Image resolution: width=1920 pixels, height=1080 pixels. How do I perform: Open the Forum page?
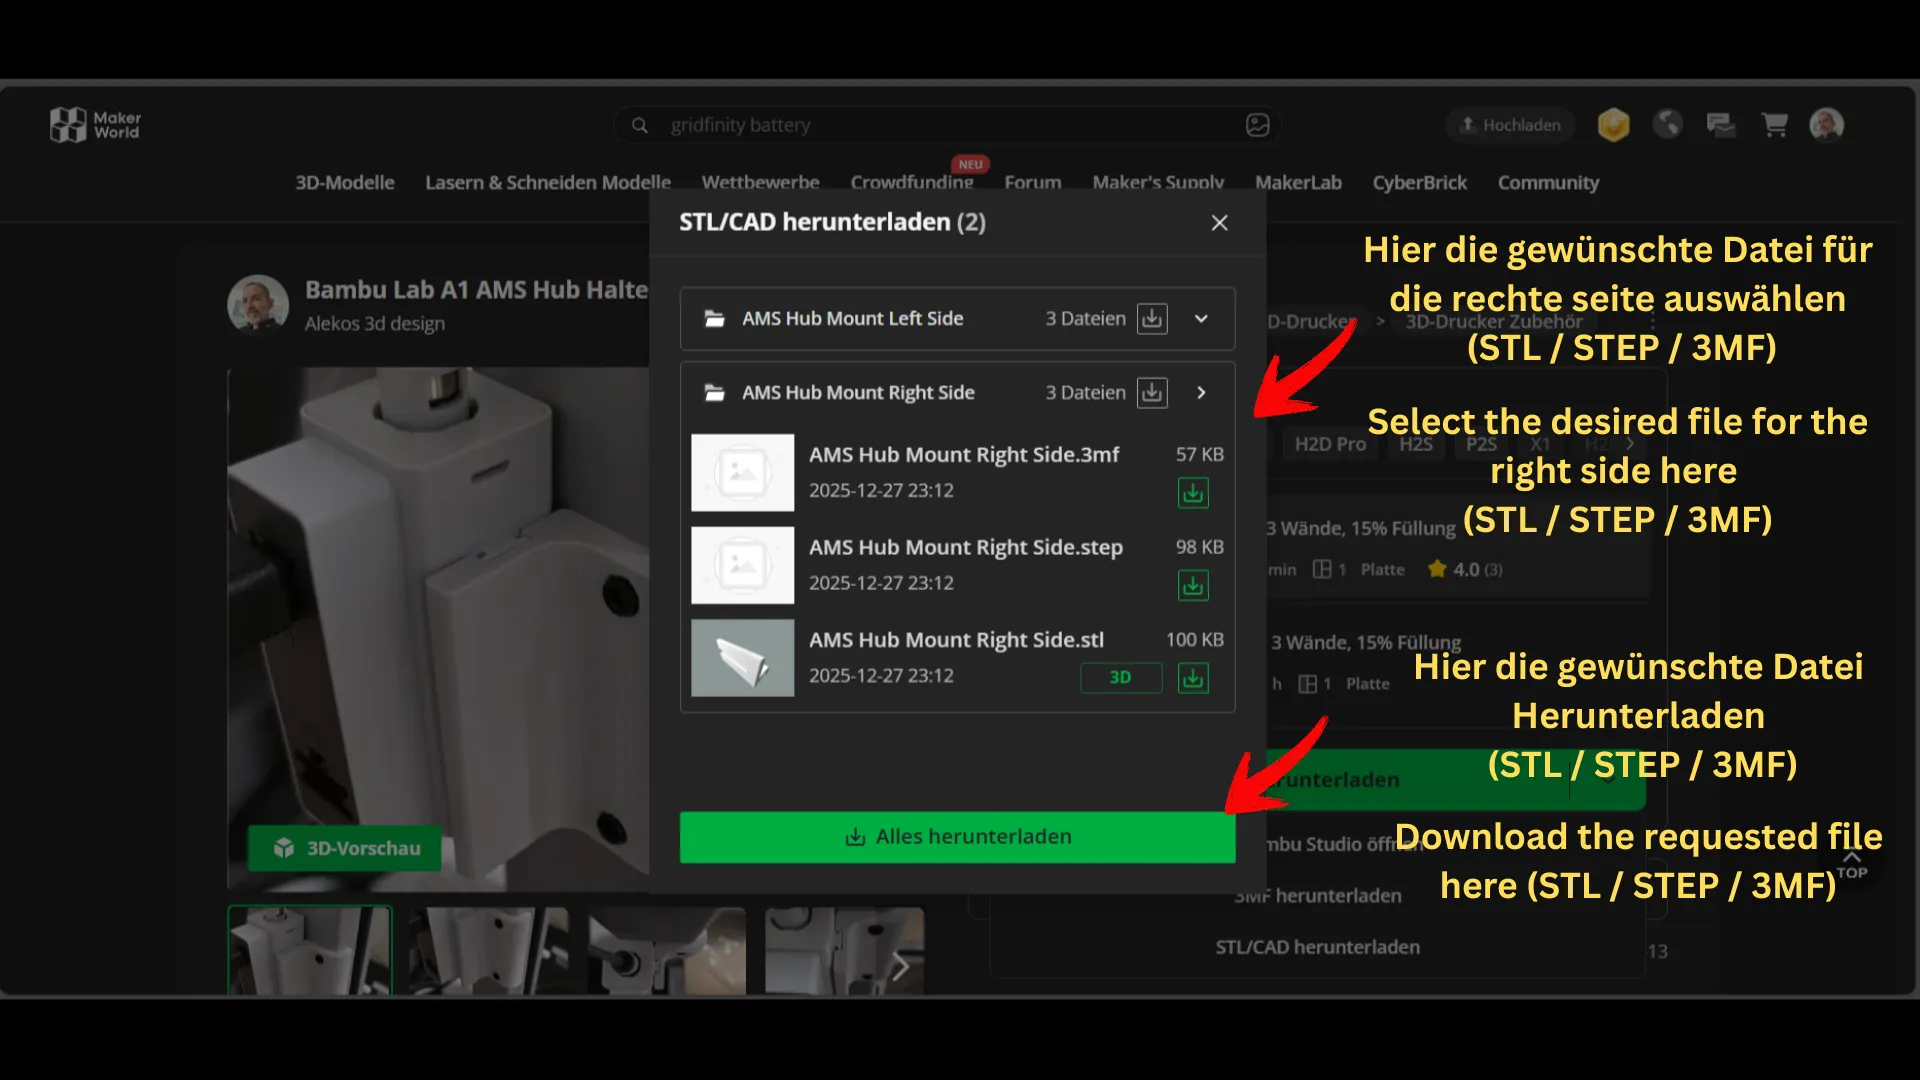click(x=1033, y=183)
